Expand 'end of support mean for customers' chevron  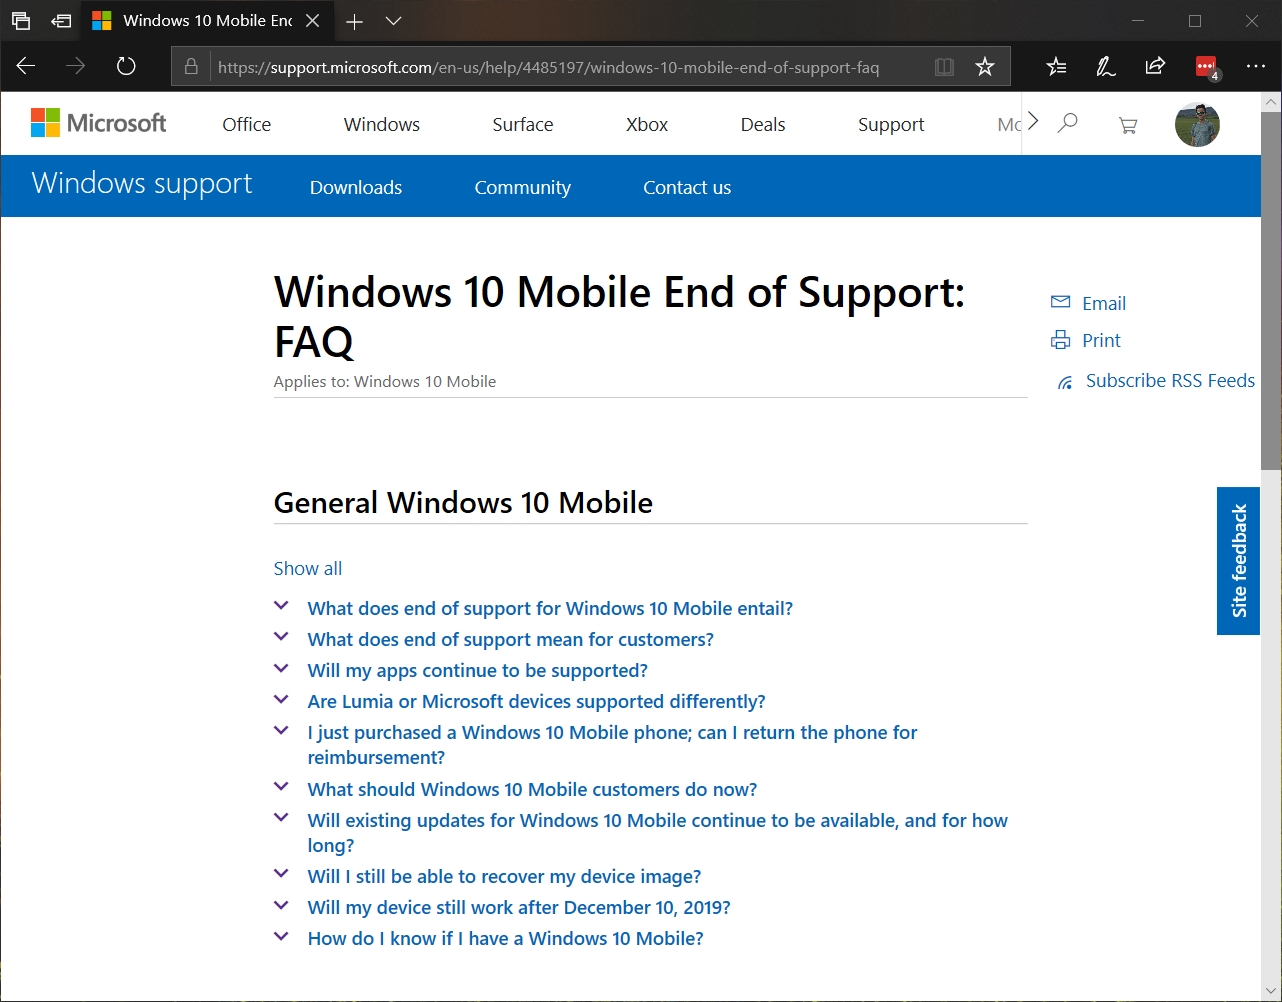coord(282,637)
